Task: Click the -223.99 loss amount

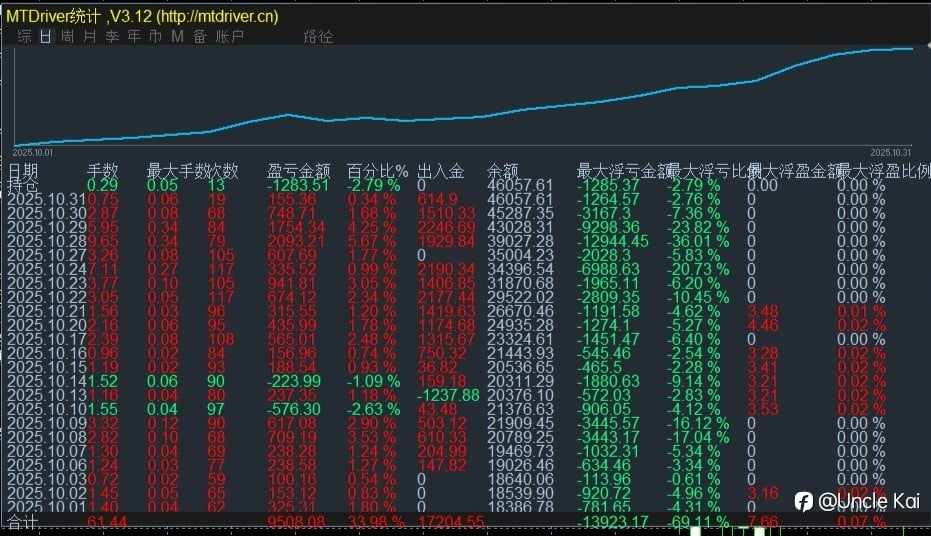Action: coord(294,381)
